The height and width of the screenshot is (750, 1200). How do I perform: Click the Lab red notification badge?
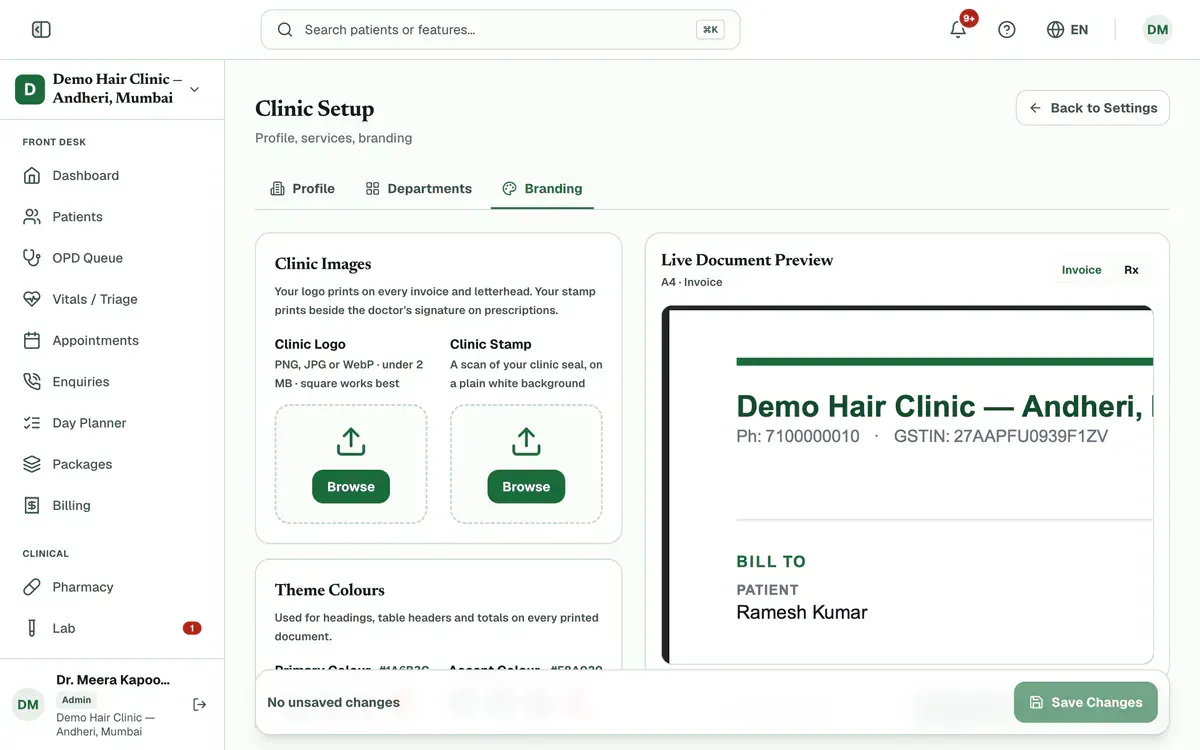tap(192, 628)
